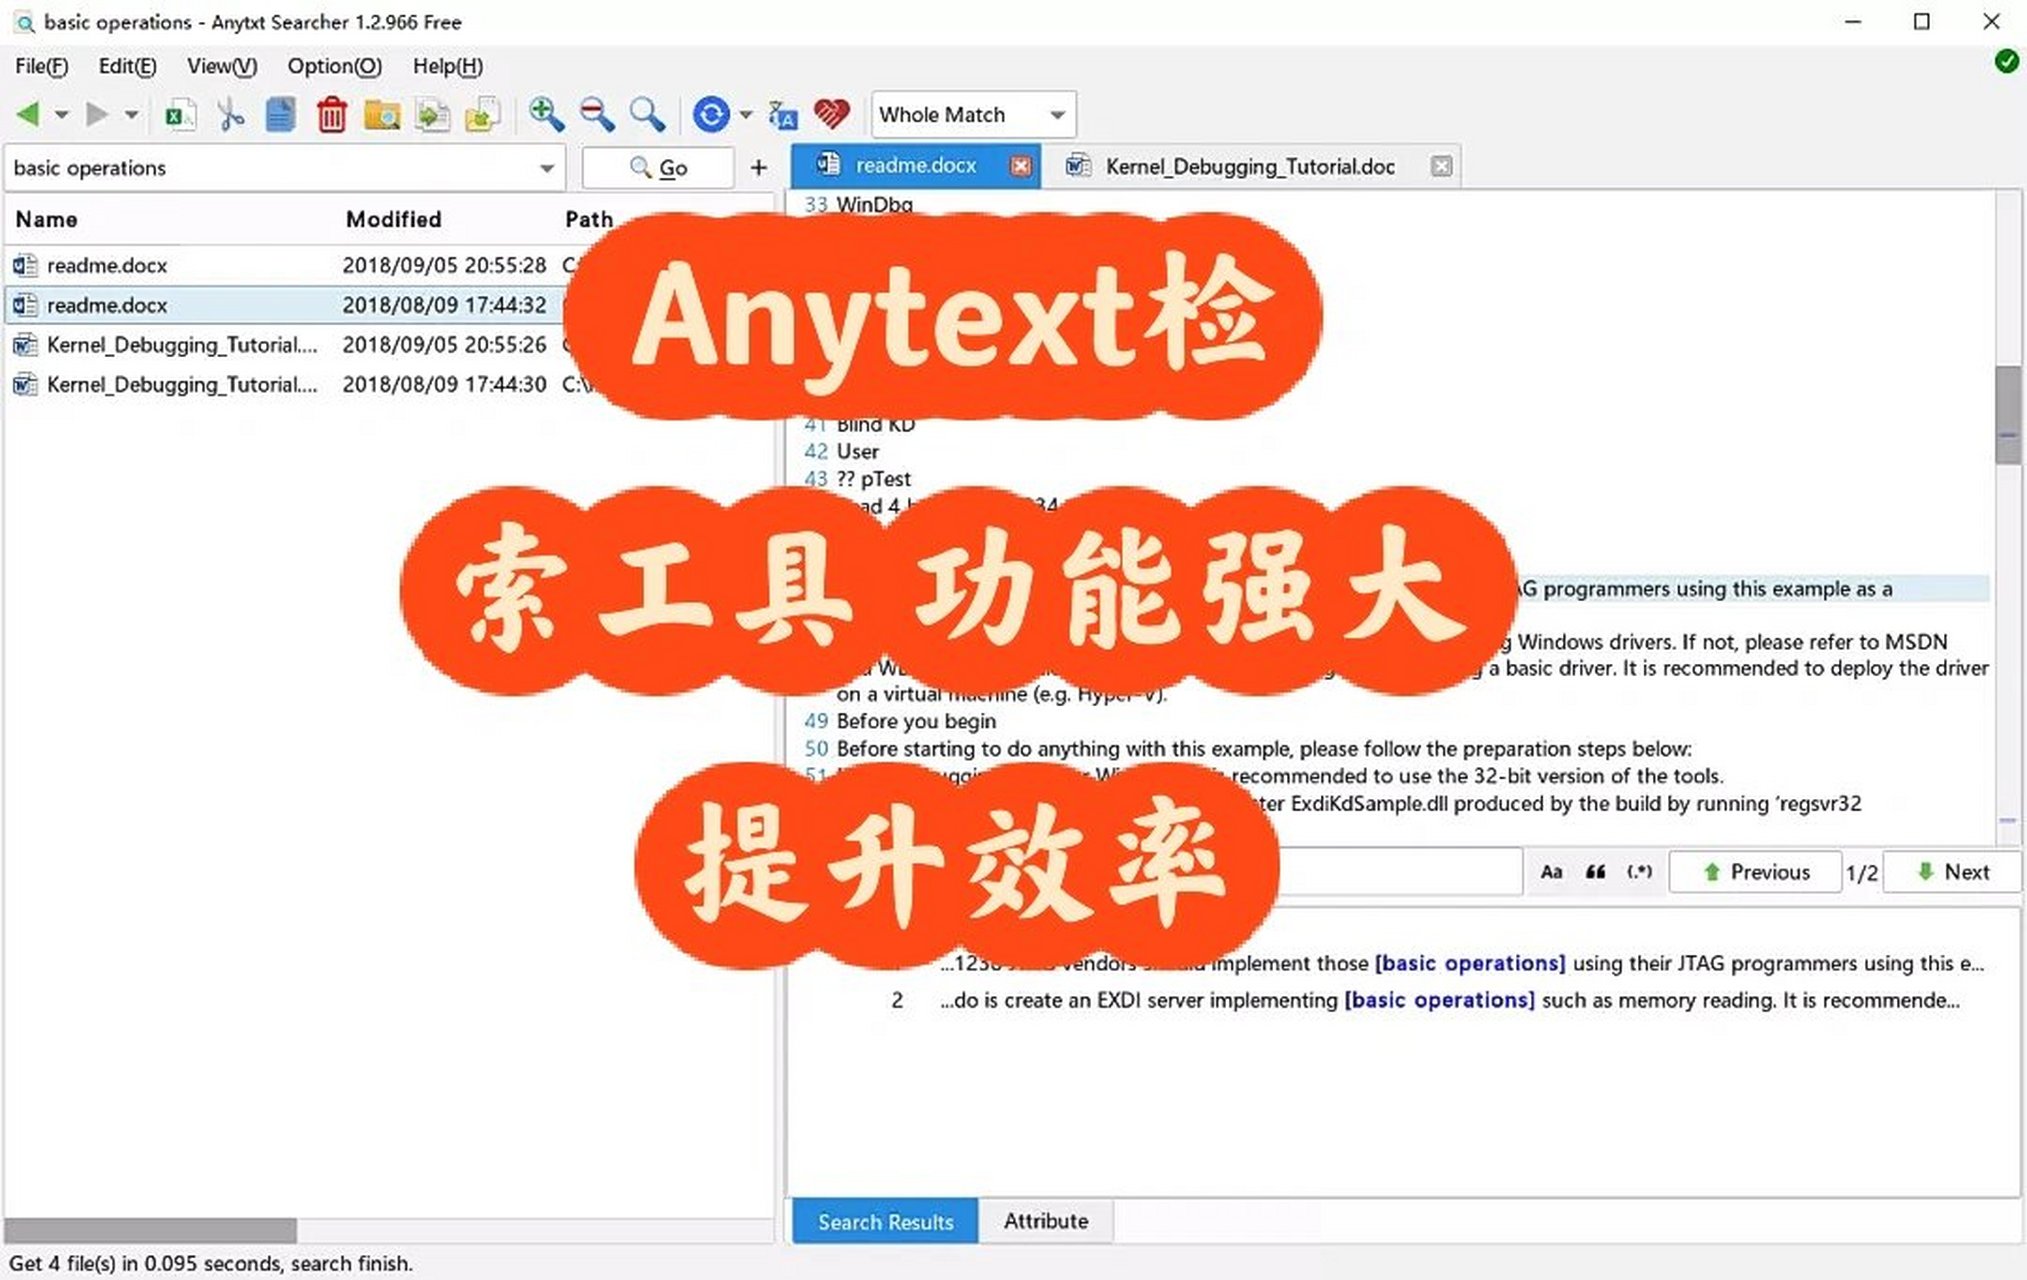Go back with the green arrow

[27, 115]
